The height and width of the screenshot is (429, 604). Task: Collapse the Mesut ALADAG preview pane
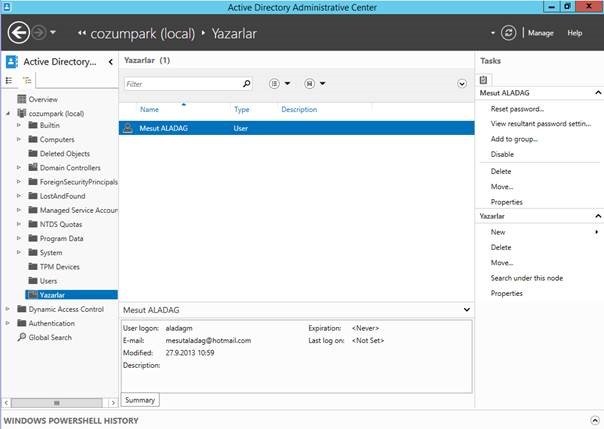[466, 310]
